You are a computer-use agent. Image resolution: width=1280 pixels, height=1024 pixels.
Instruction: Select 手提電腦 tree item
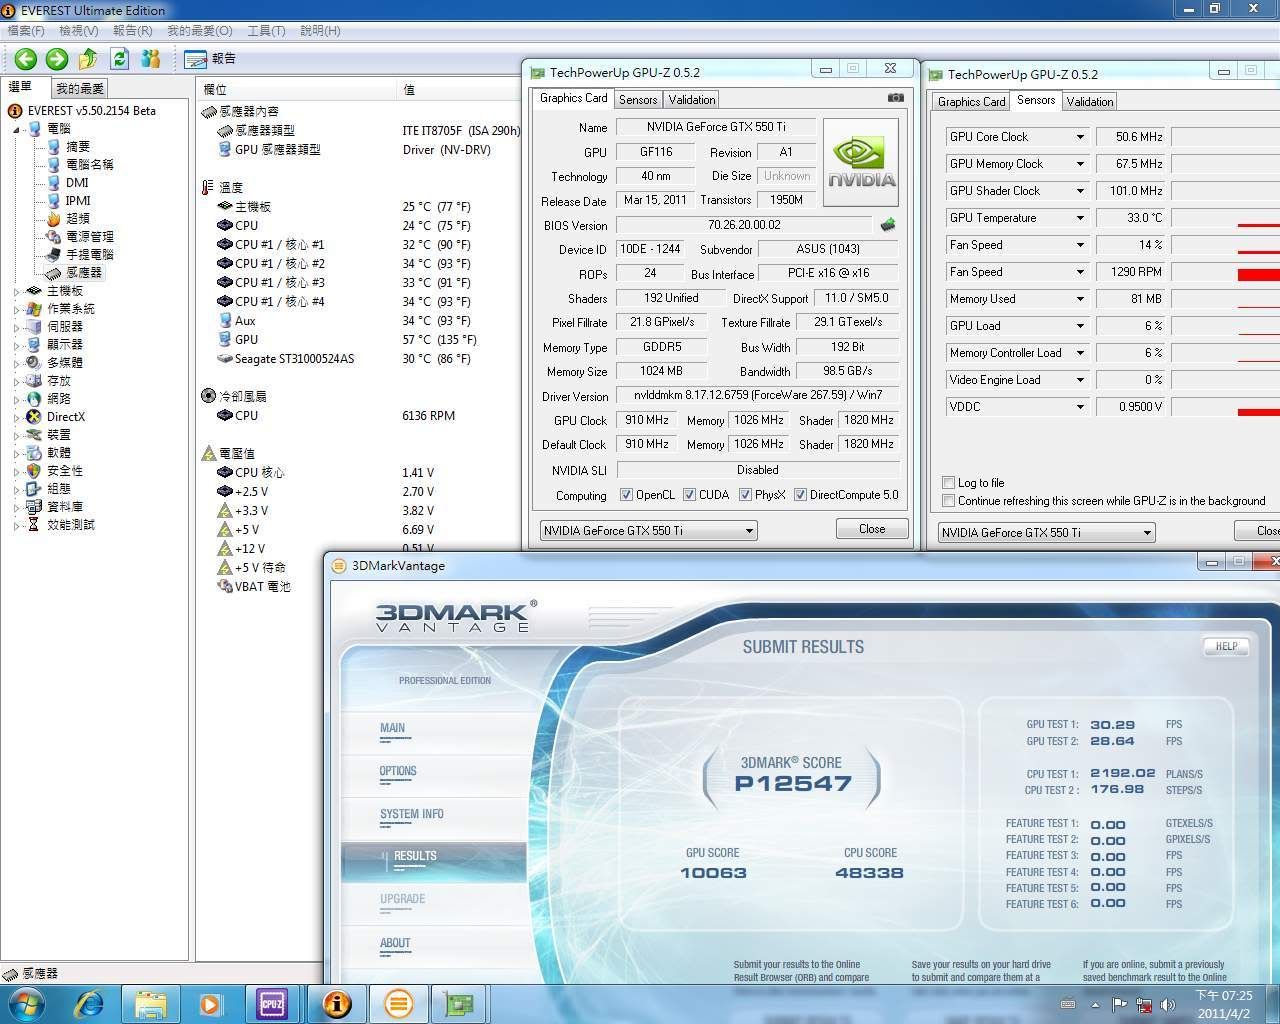89,254
